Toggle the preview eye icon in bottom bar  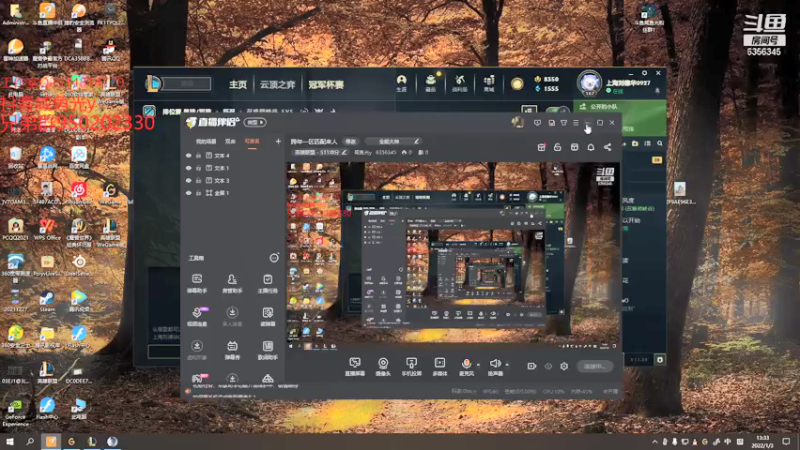548,366
